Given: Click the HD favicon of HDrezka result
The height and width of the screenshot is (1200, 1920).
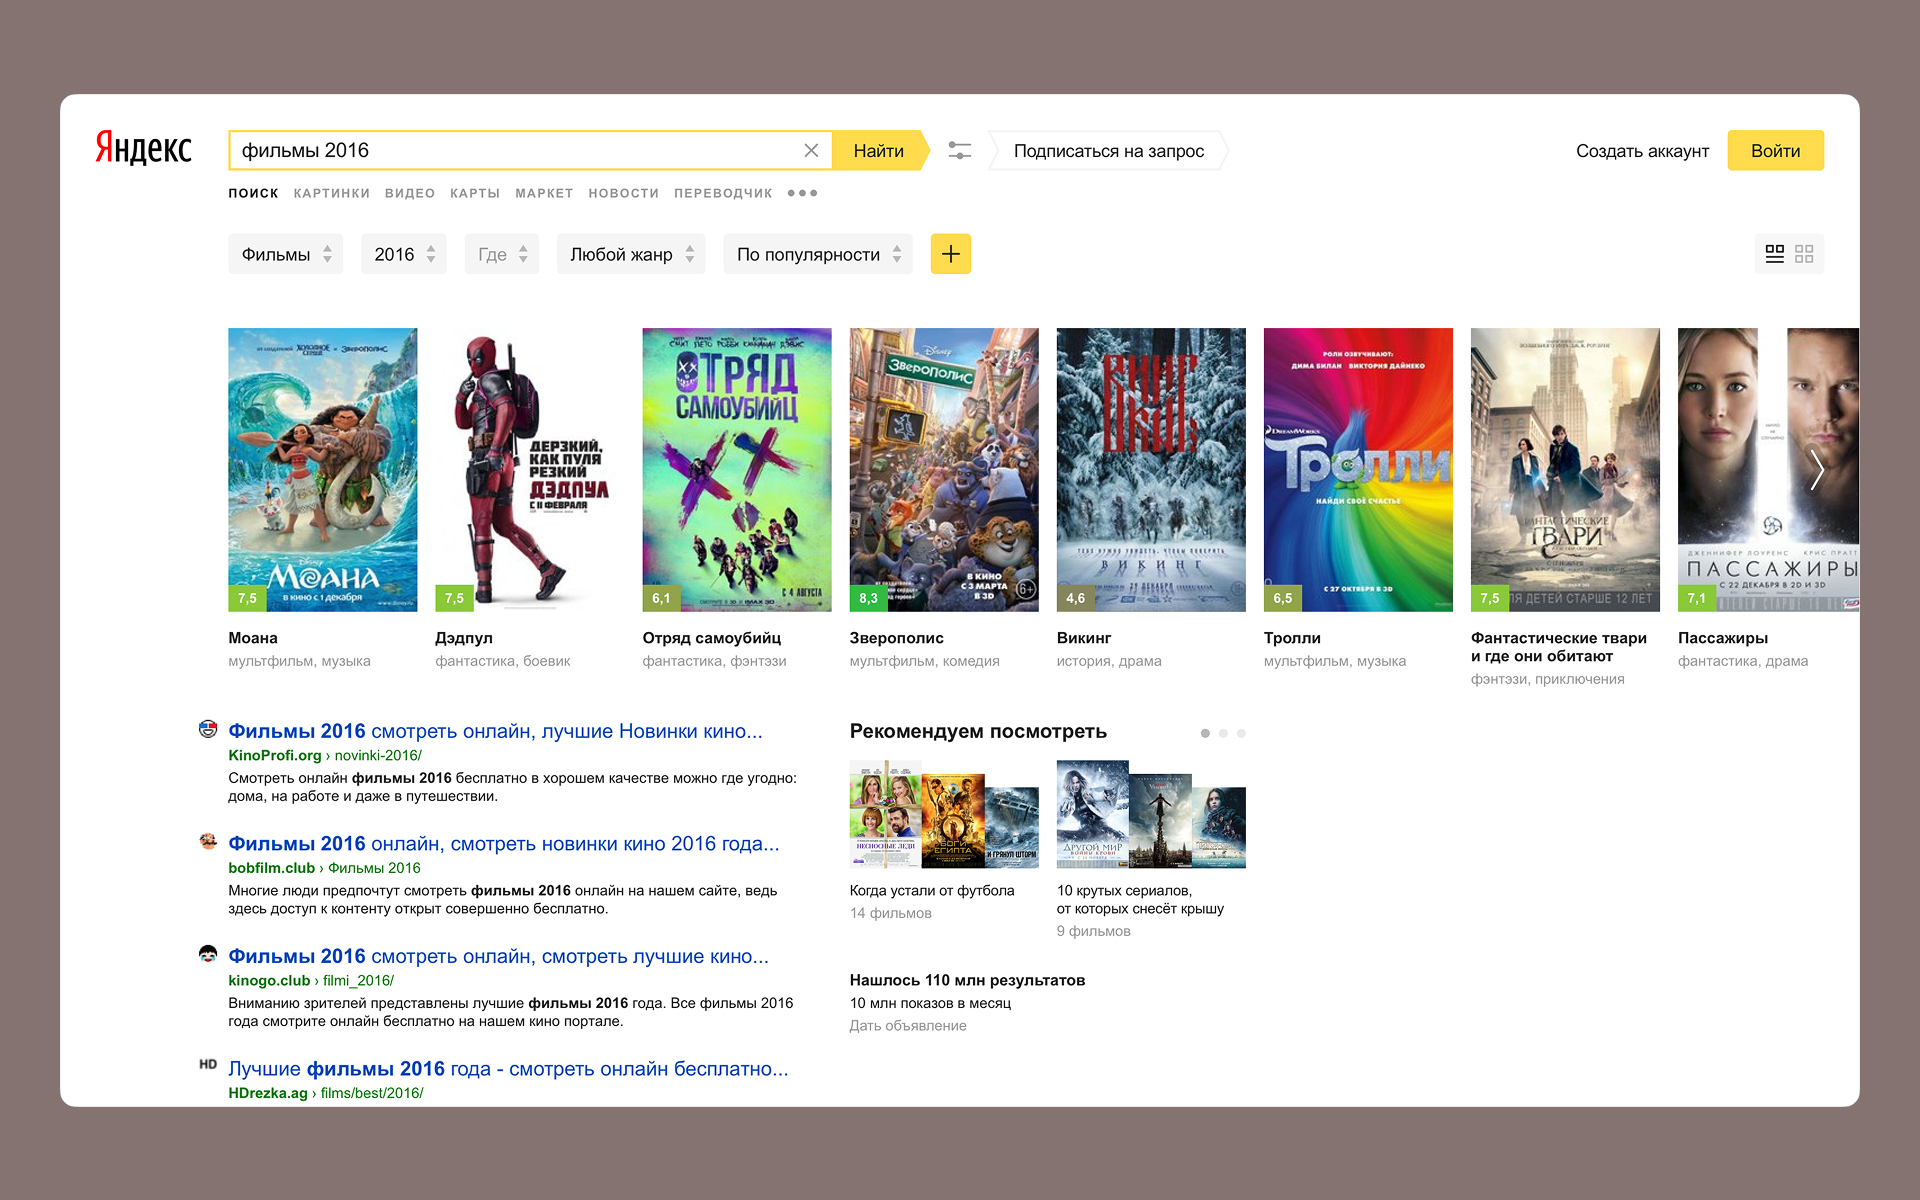Looking at the screenshot, I should point(208,1065).
